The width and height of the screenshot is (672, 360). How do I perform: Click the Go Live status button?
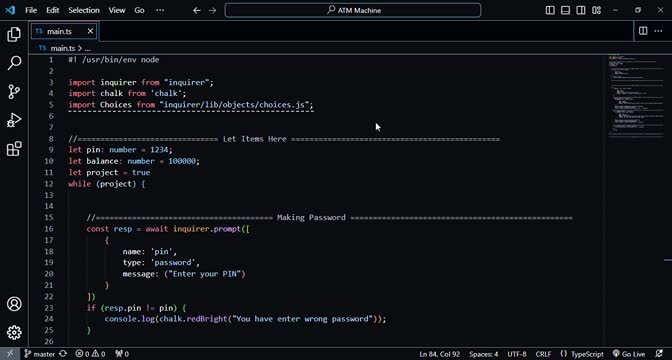tap(629, 354)
